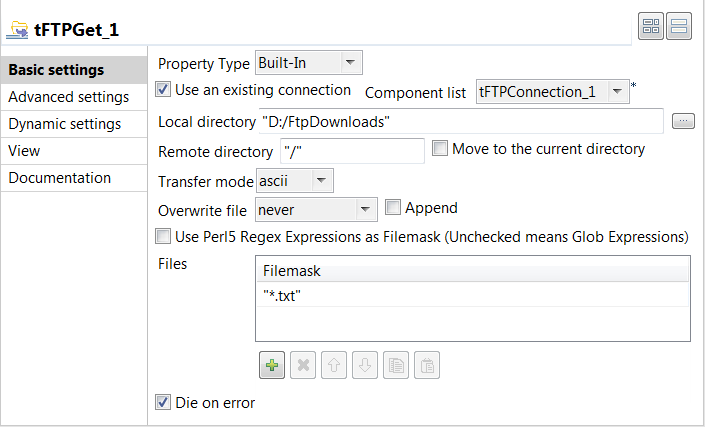
Task: Open the Documentation tab
Action: point(59,178)
